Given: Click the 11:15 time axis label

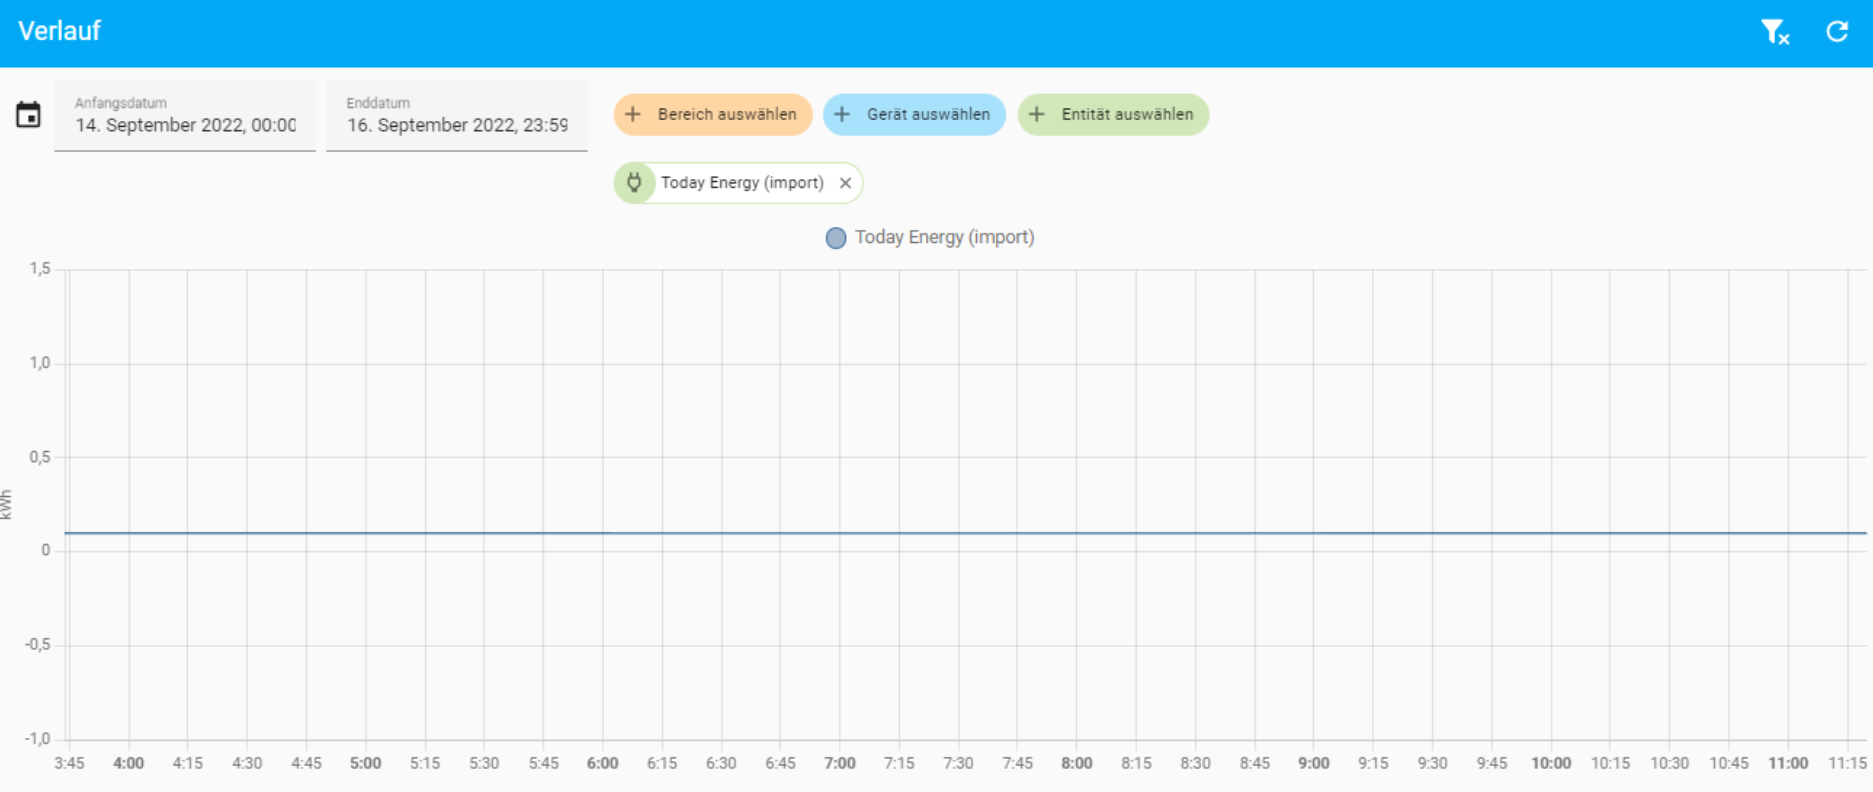Looking at the screenshot, I should pos(1847,763).
